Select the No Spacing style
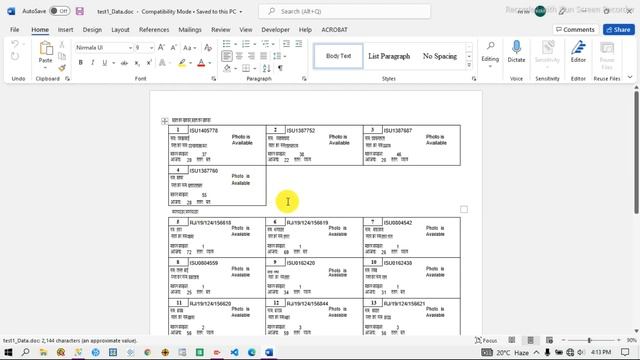This screenshot has height=360, width=640. point(440,56)
